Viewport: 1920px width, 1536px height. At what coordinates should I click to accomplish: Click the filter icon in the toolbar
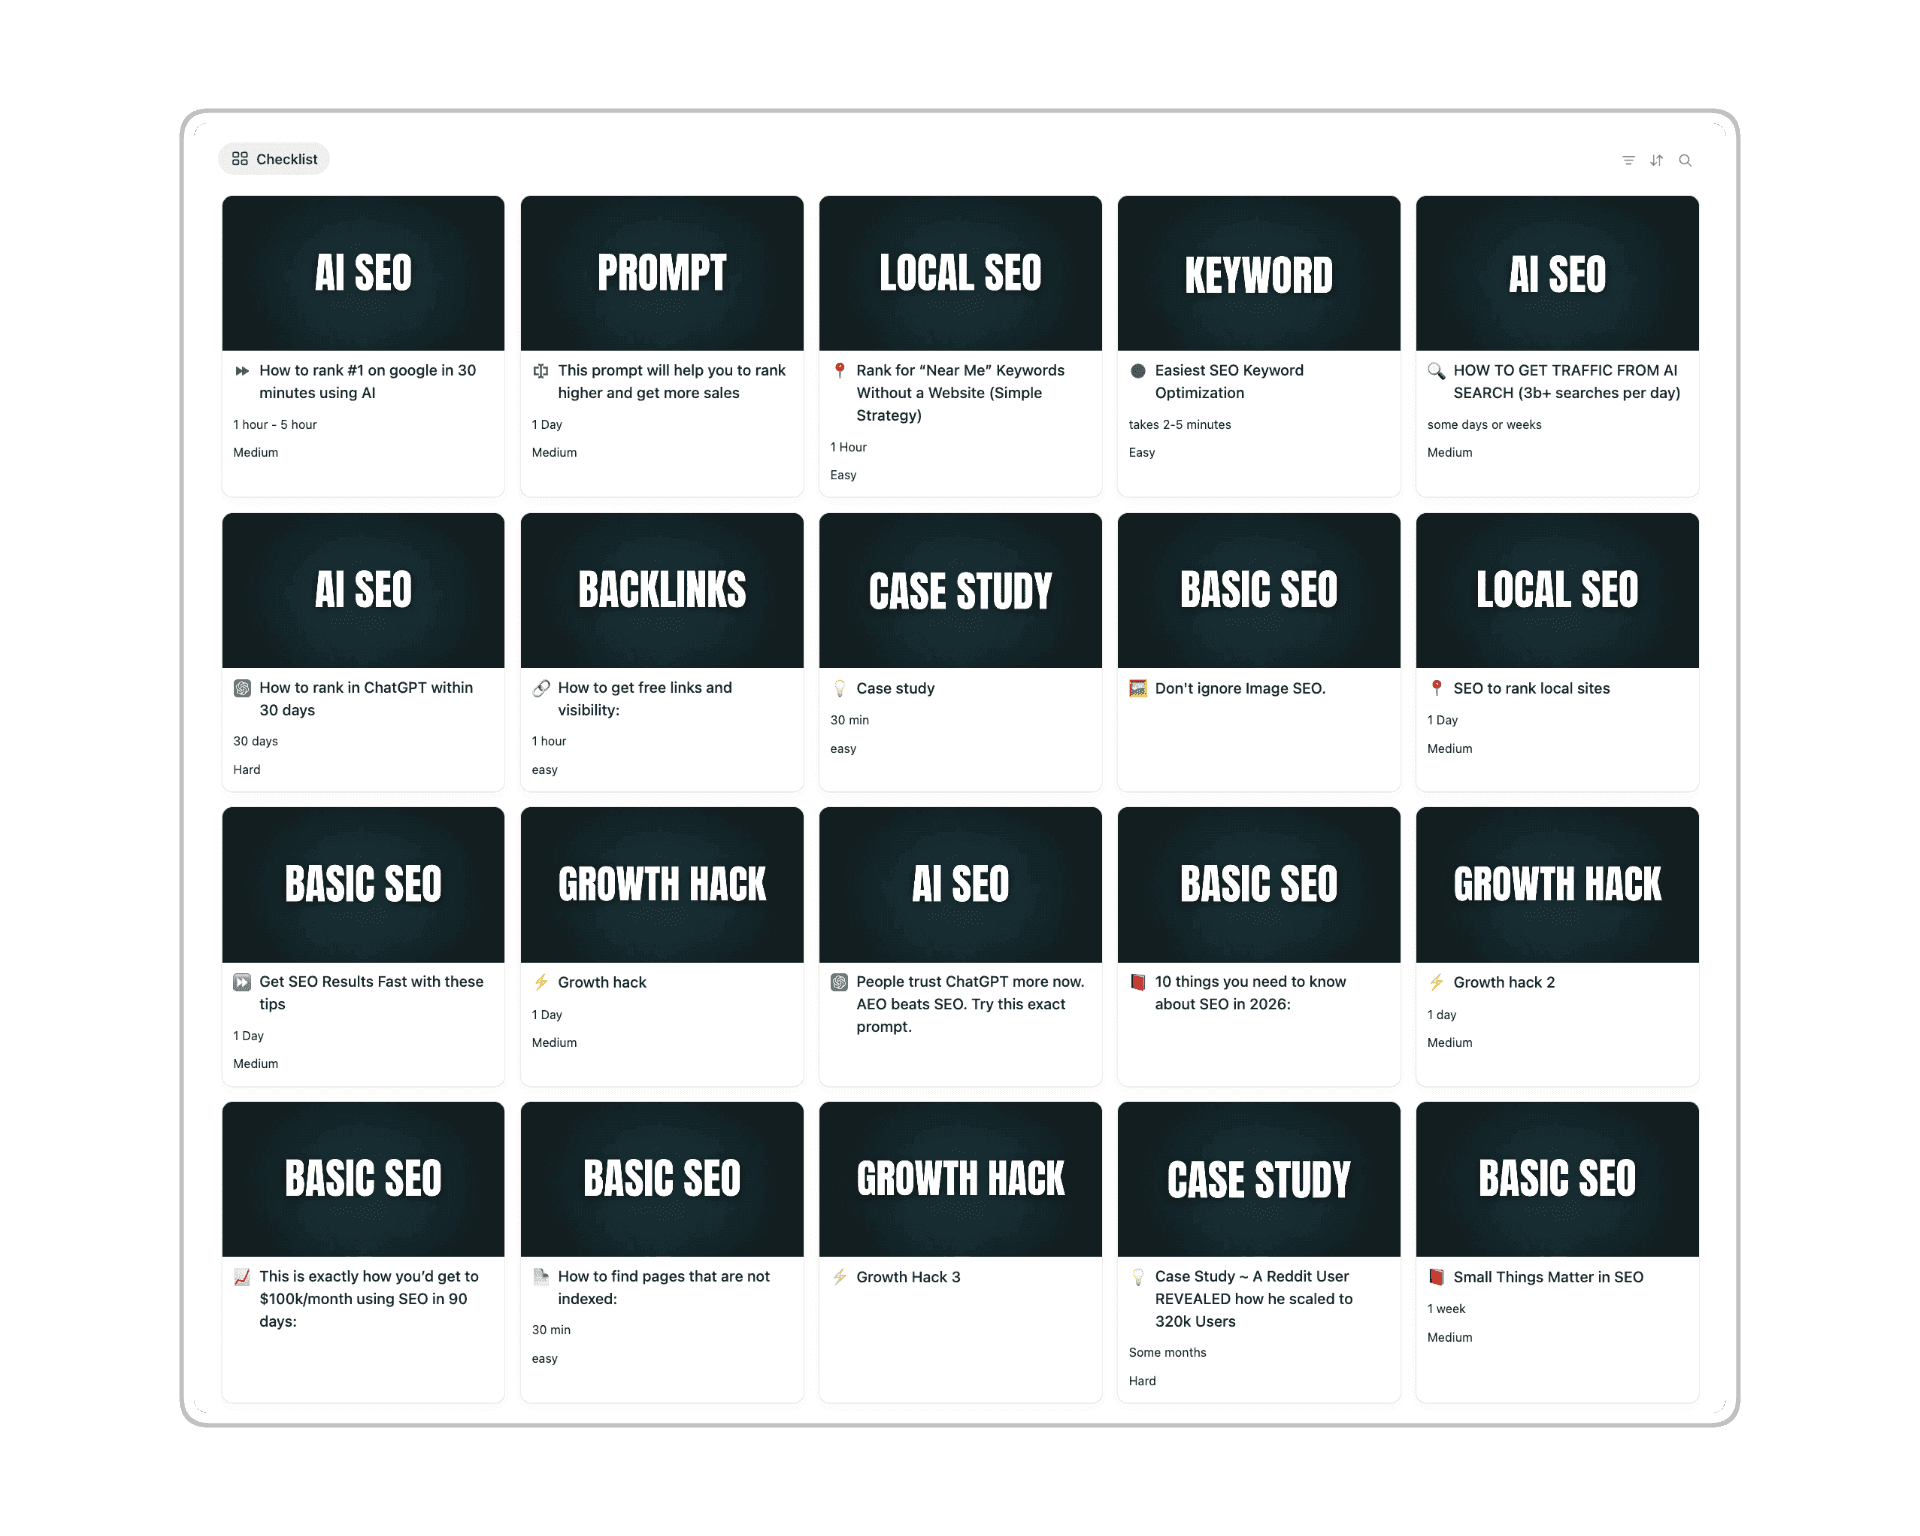pos(1628,160)
